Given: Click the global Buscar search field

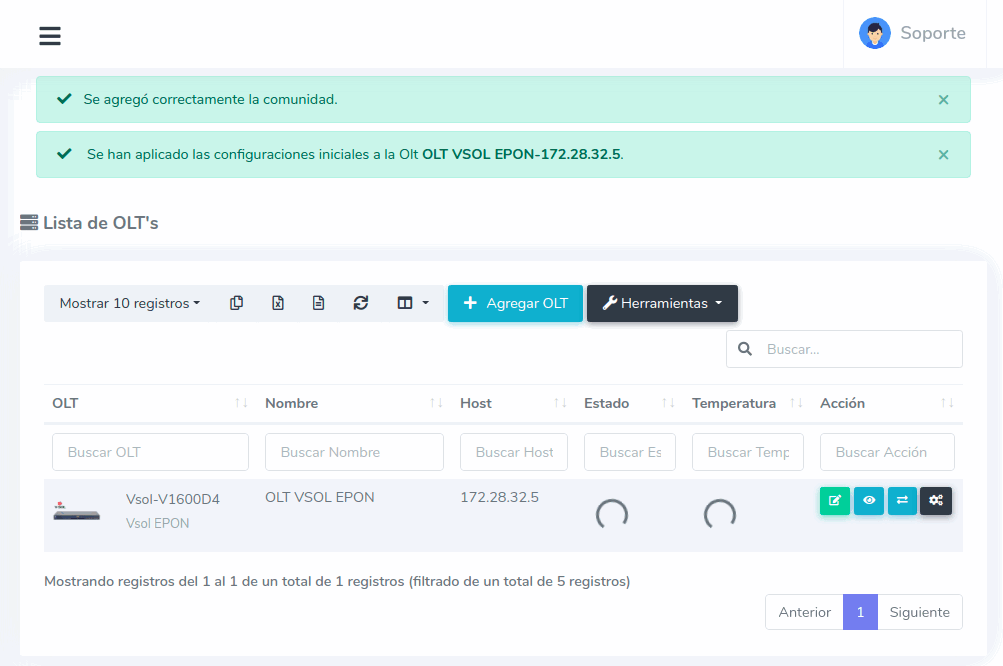Looking at the screenshot, I should click(x=857, y=349).
